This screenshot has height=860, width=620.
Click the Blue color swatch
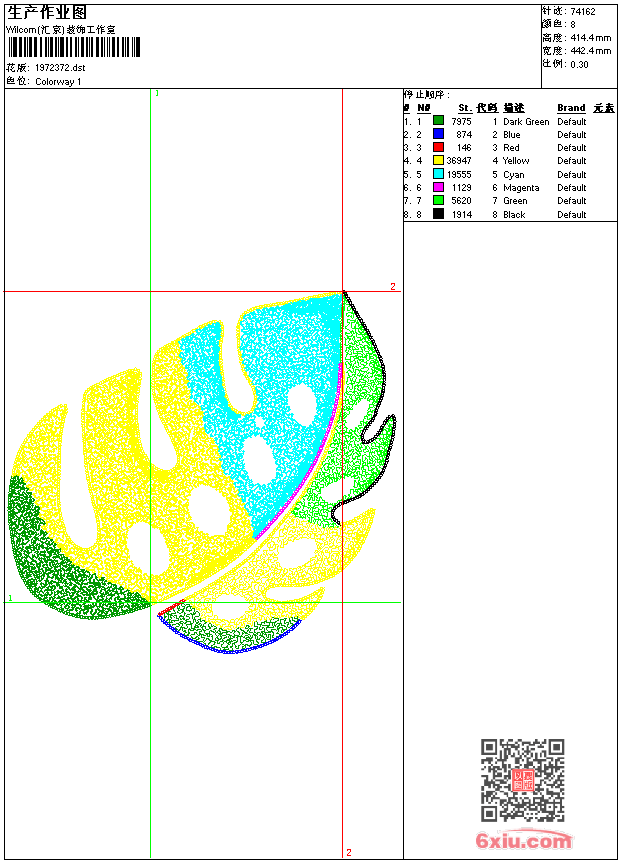(x=438, y=134)
